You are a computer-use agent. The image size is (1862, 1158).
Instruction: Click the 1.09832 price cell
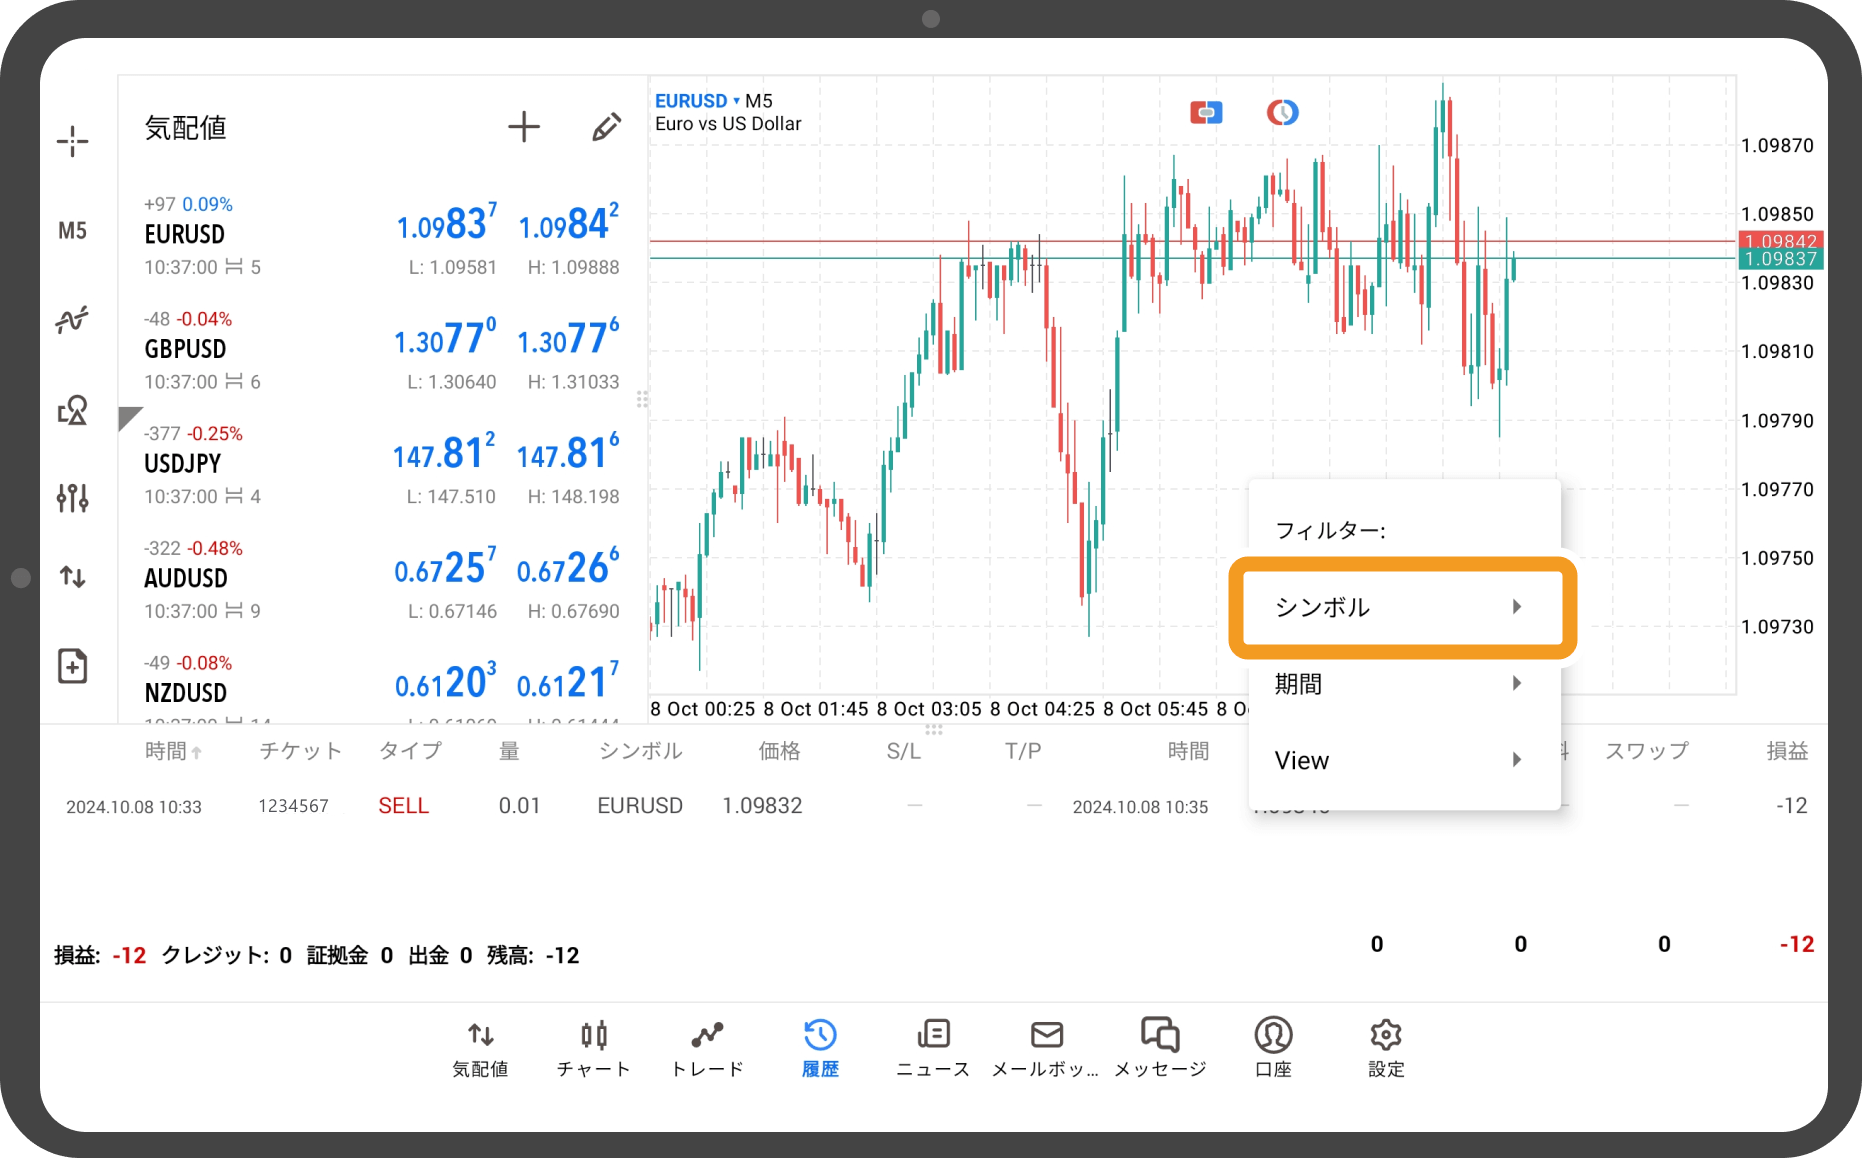point(762,806)
